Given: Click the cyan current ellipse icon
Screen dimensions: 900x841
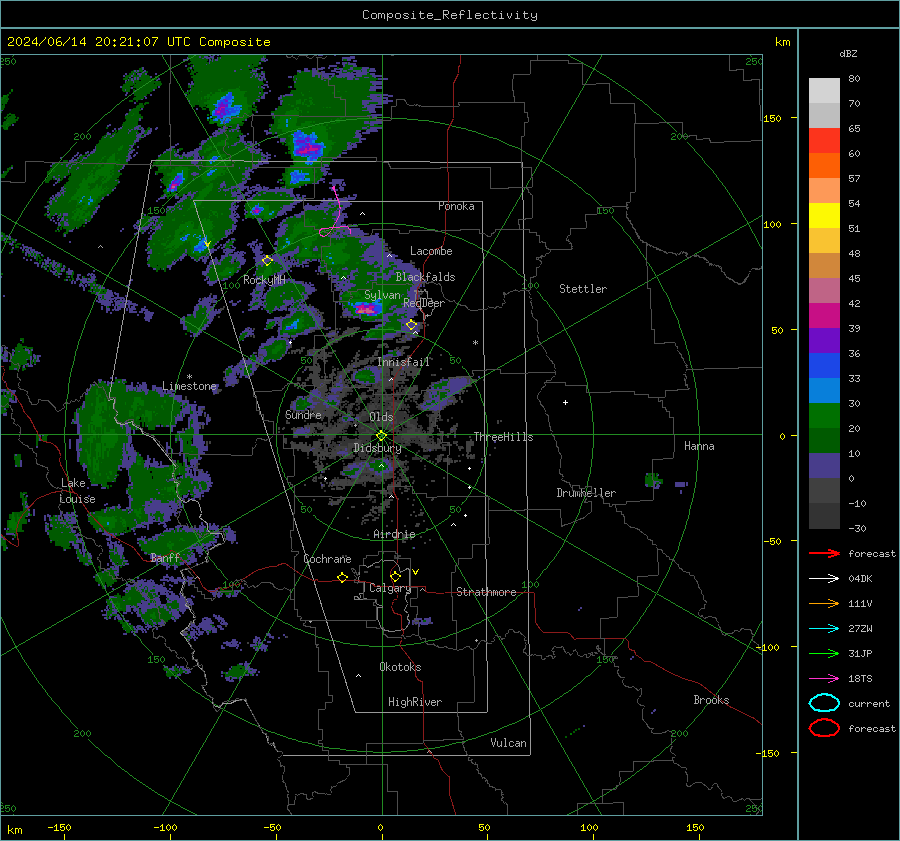Looking at the screenshot, I should 824,703.
